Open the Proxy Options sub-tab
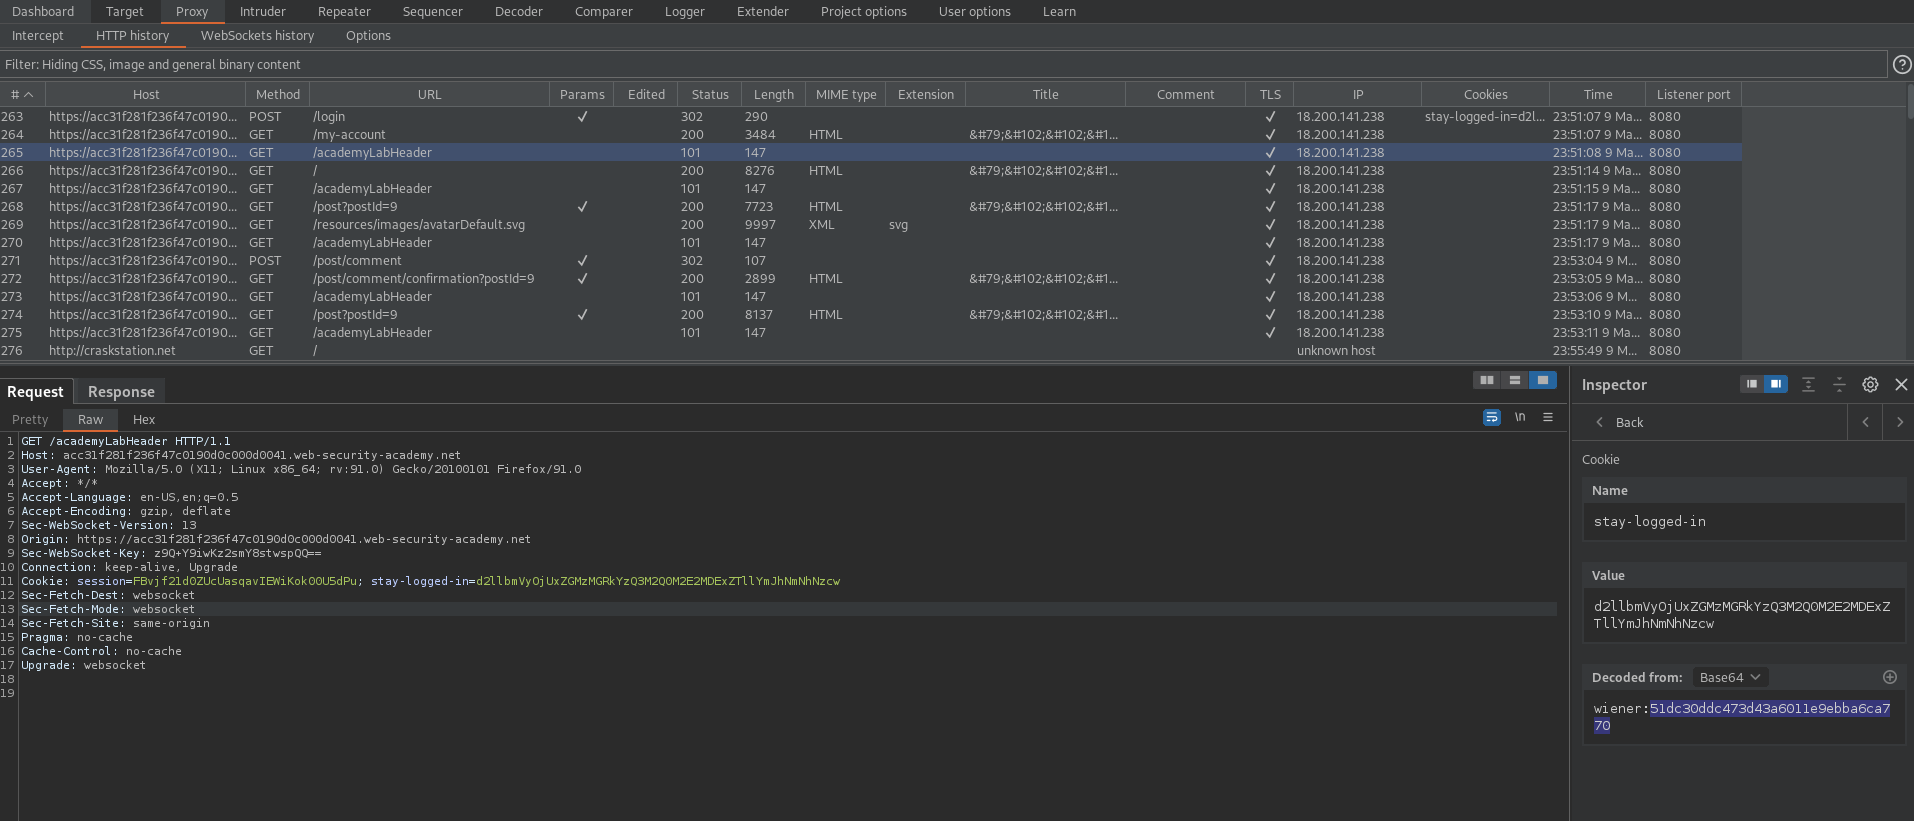The width and height of the screenshot is (1914, 821). point(368,35)
